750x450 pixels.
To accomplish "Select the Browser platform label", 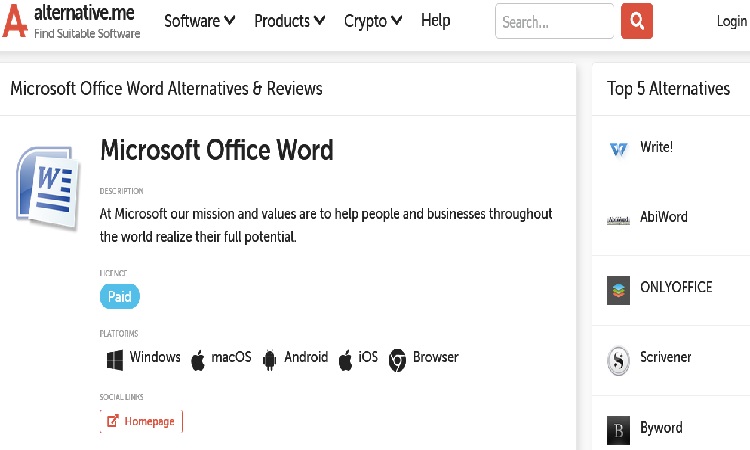I will (436, 357).
